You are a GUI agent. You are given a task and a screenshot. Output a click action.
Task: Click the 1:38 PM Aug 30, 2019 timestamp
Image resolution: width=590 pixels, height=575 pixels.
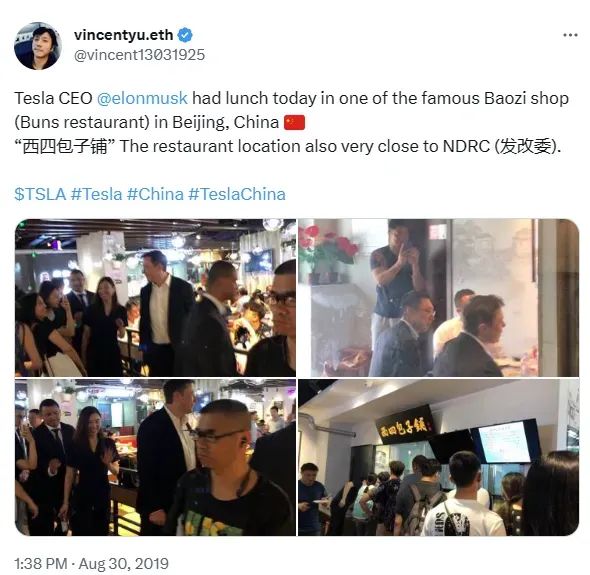click(91, 564)
